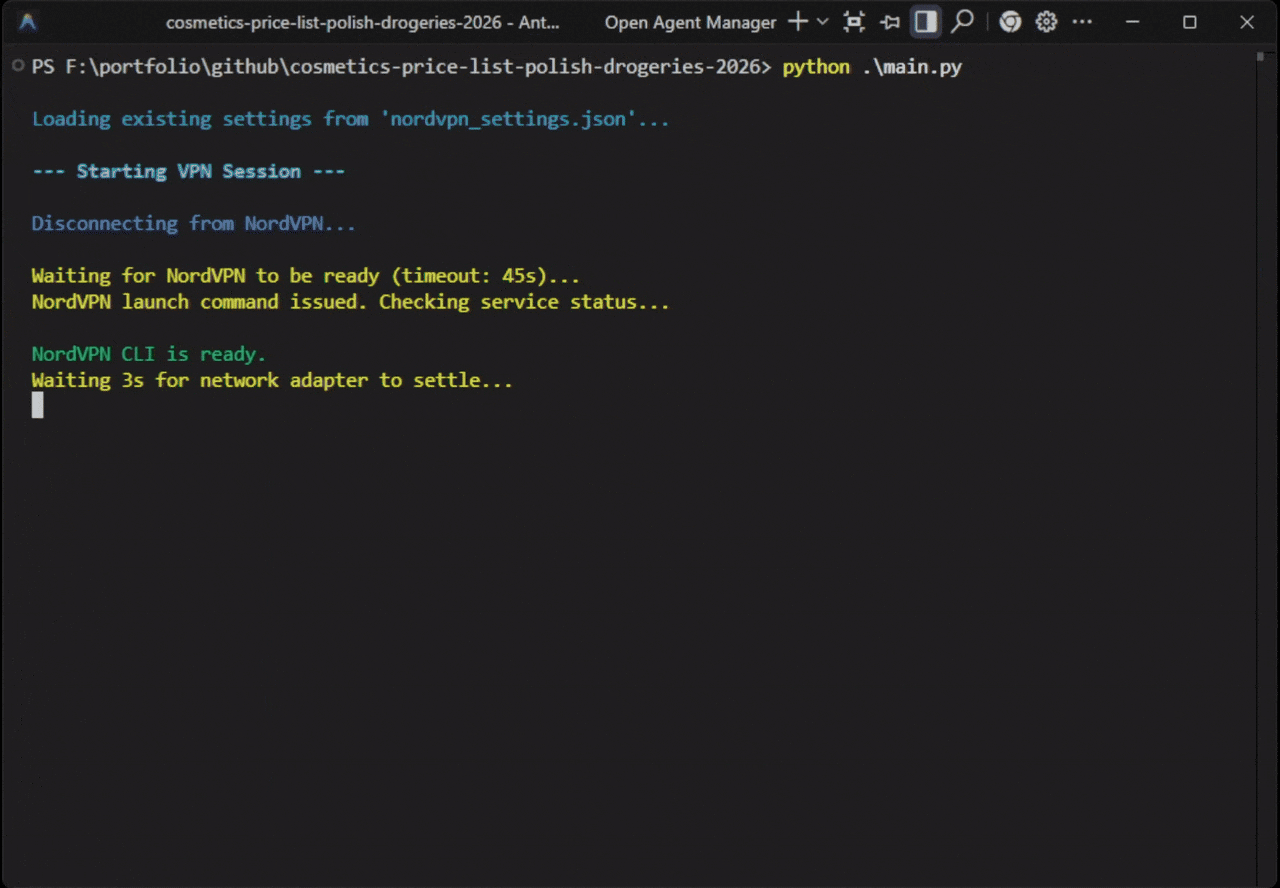Image resolution: width=1280 pixels, height=888 pixels.
Task: Open settings with the gear icon
Action: coord(1046,22)
